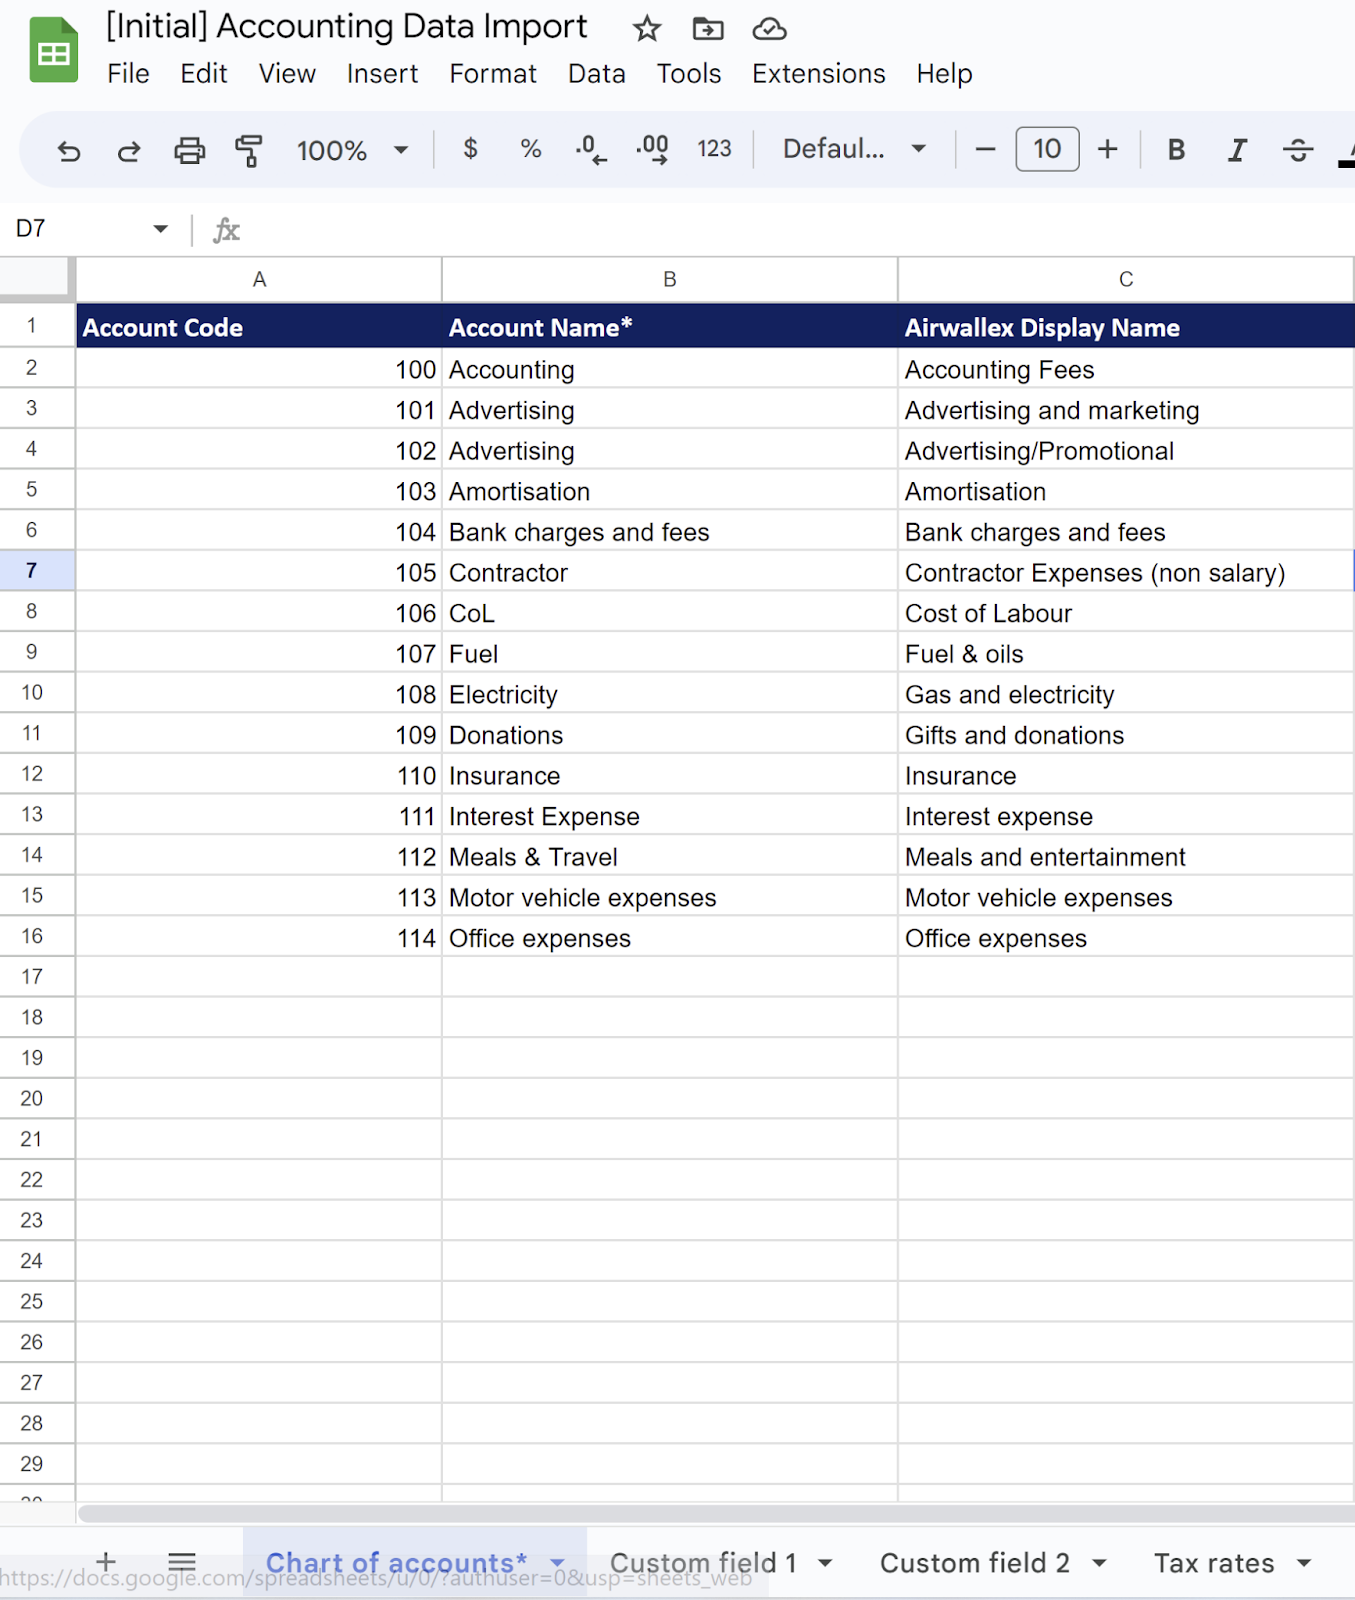Open the Tools menu
The height and width of the screenshot is (1600, 1355).
click(x=689, y=74)
